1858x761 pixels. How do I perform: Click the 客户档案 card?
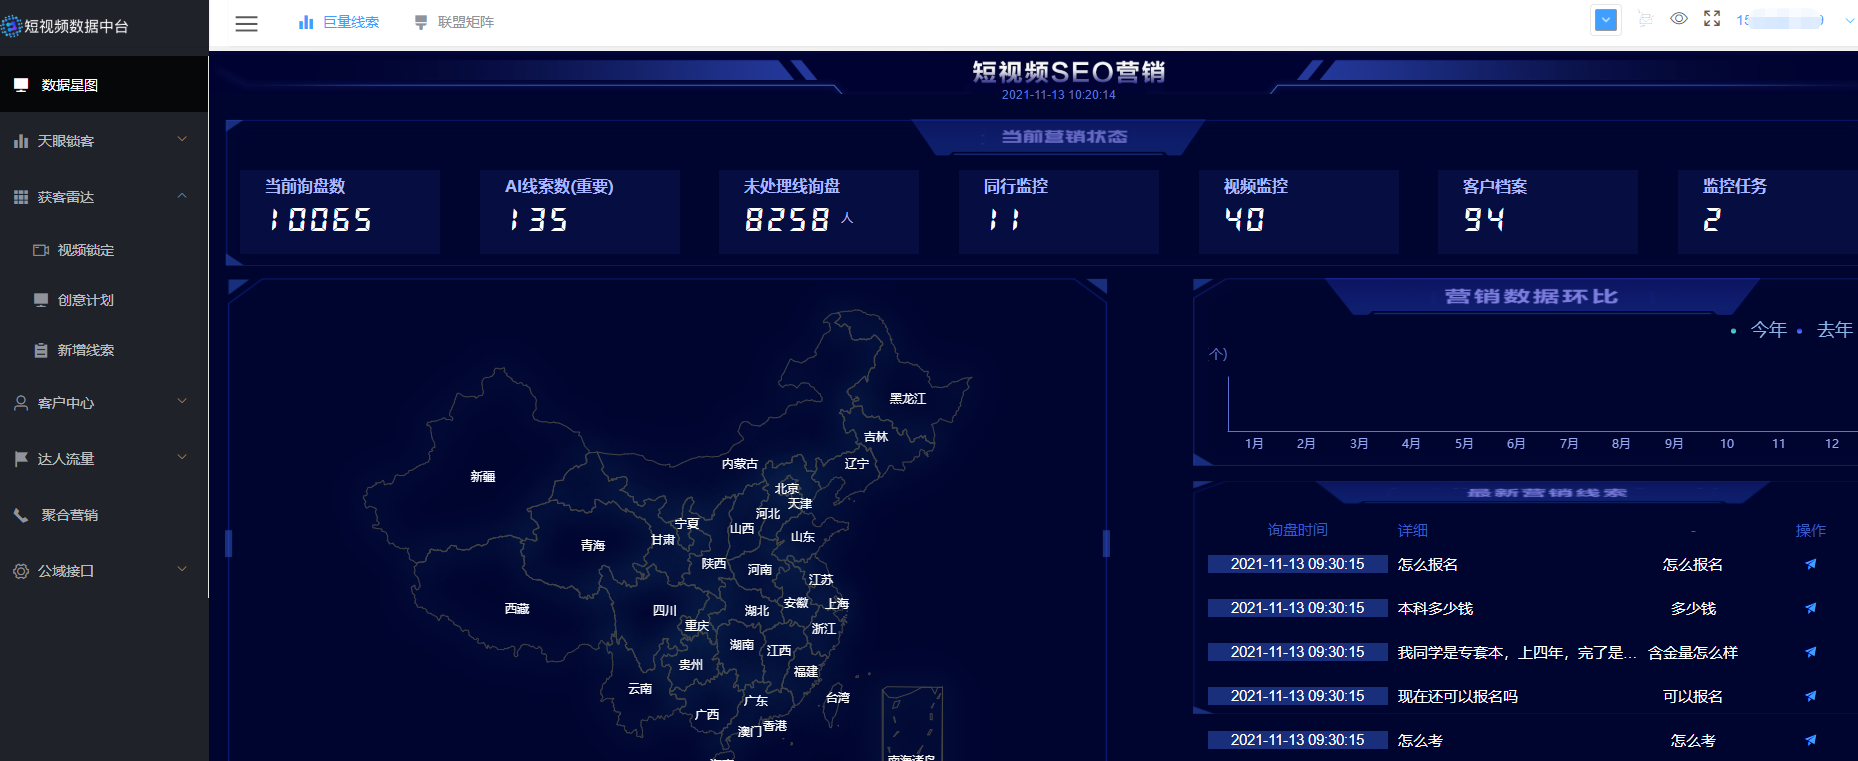pyautogui.click(x=1538, y=211)
